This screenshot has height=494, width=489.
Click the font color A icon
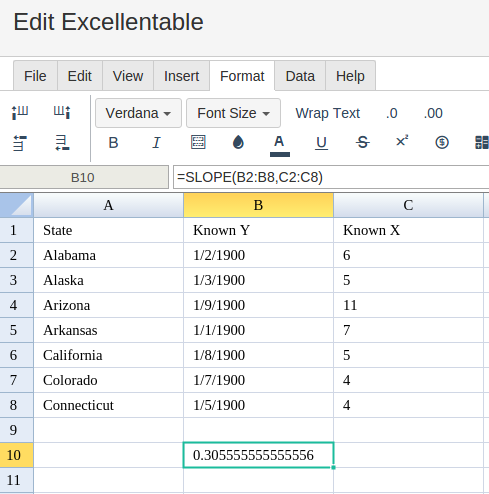coord(279,146)
